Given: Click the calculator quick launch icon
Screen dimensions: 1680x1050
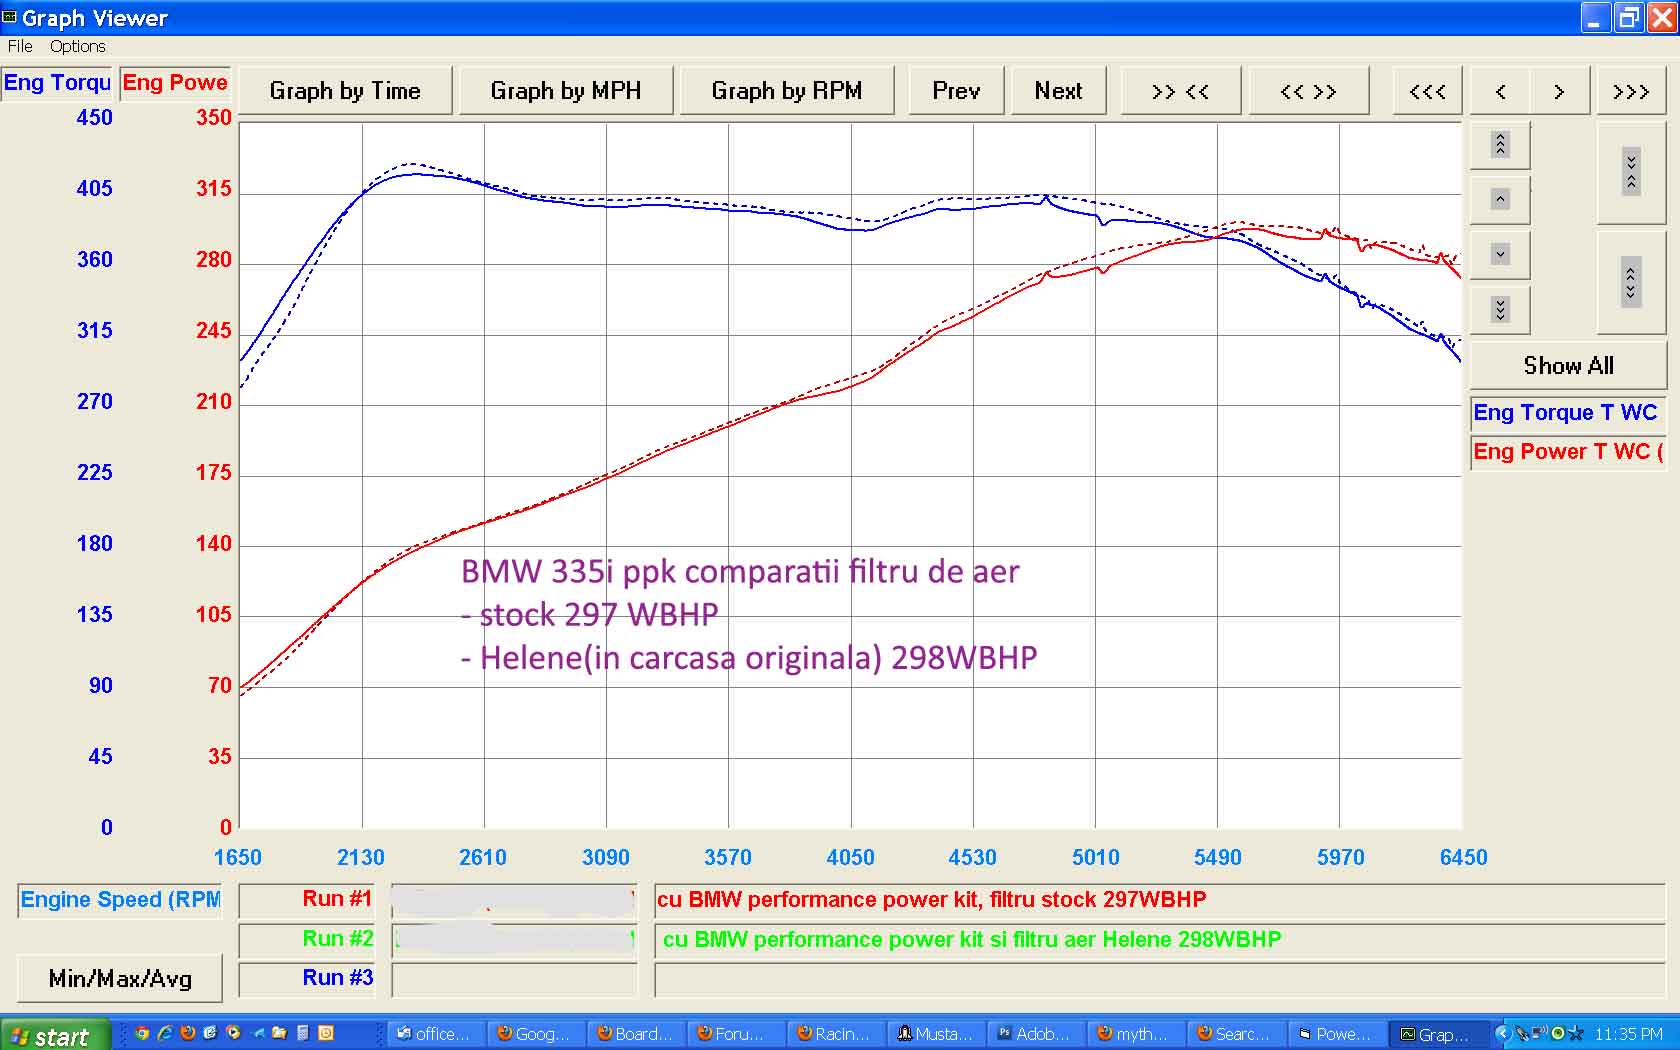Looking at the screenshot, I should 303,1034.
